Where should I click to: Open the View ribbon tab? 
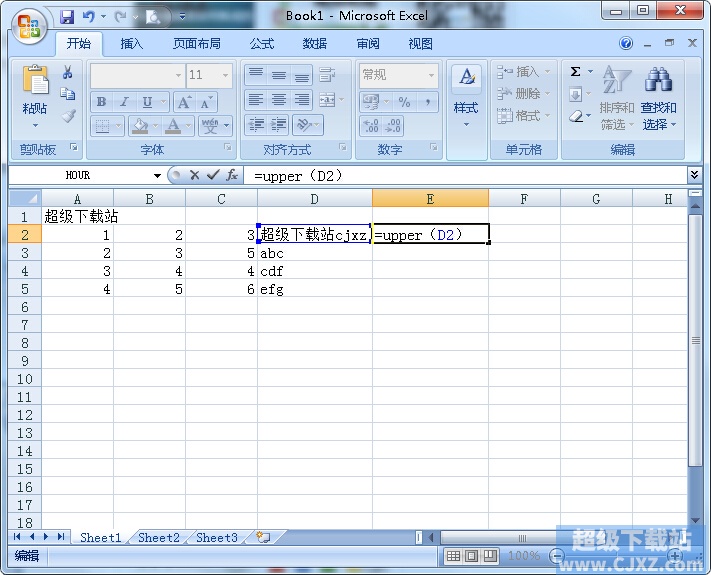pyautogui.click(x=420, y=44)
